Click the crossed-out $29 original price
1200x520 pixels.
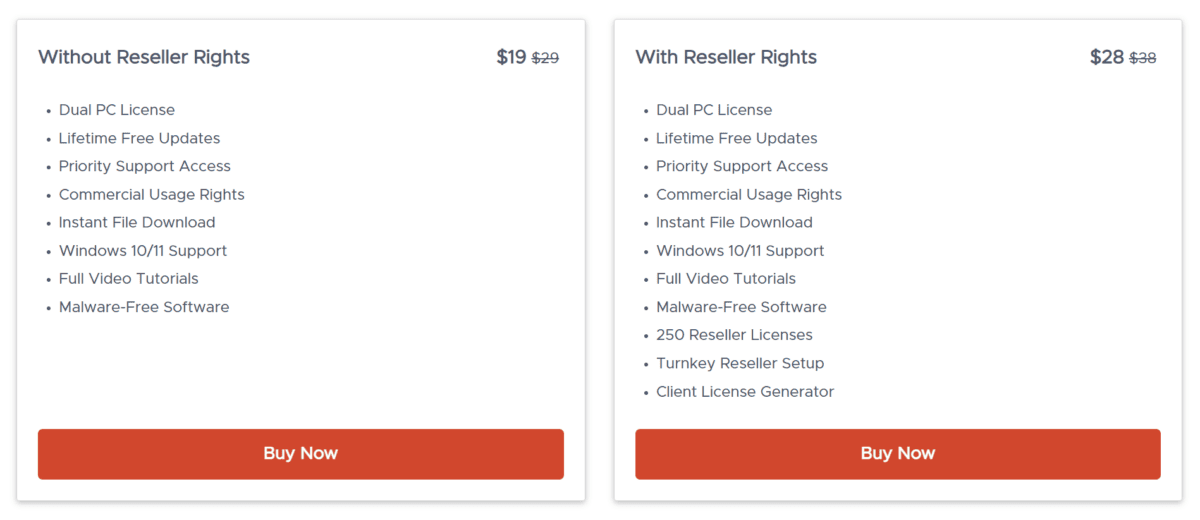tap(545, 58)
